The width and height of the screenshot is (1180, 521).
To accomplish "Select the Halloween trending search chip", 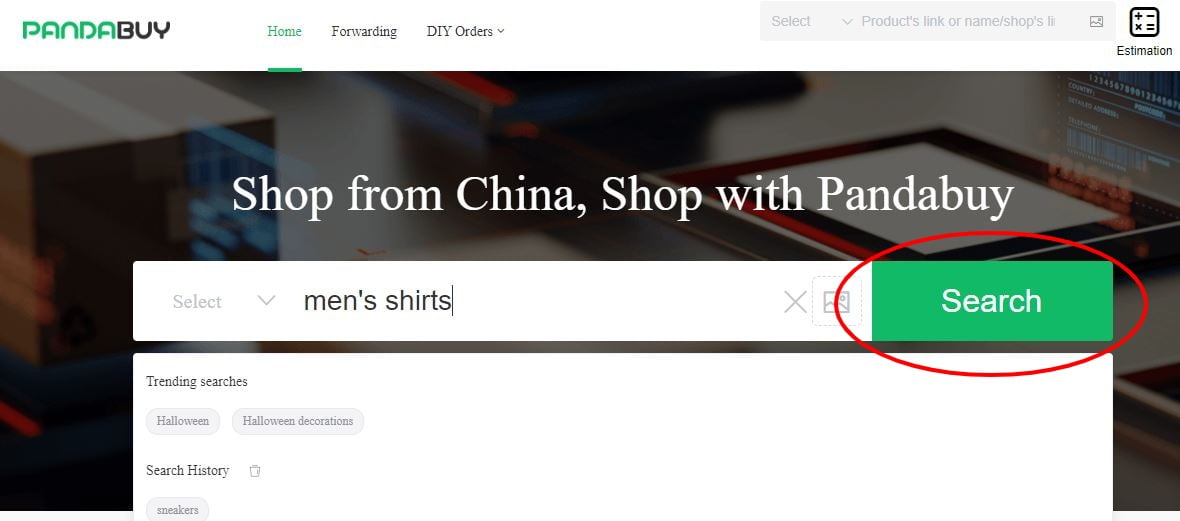I will (x=183, y=421).
